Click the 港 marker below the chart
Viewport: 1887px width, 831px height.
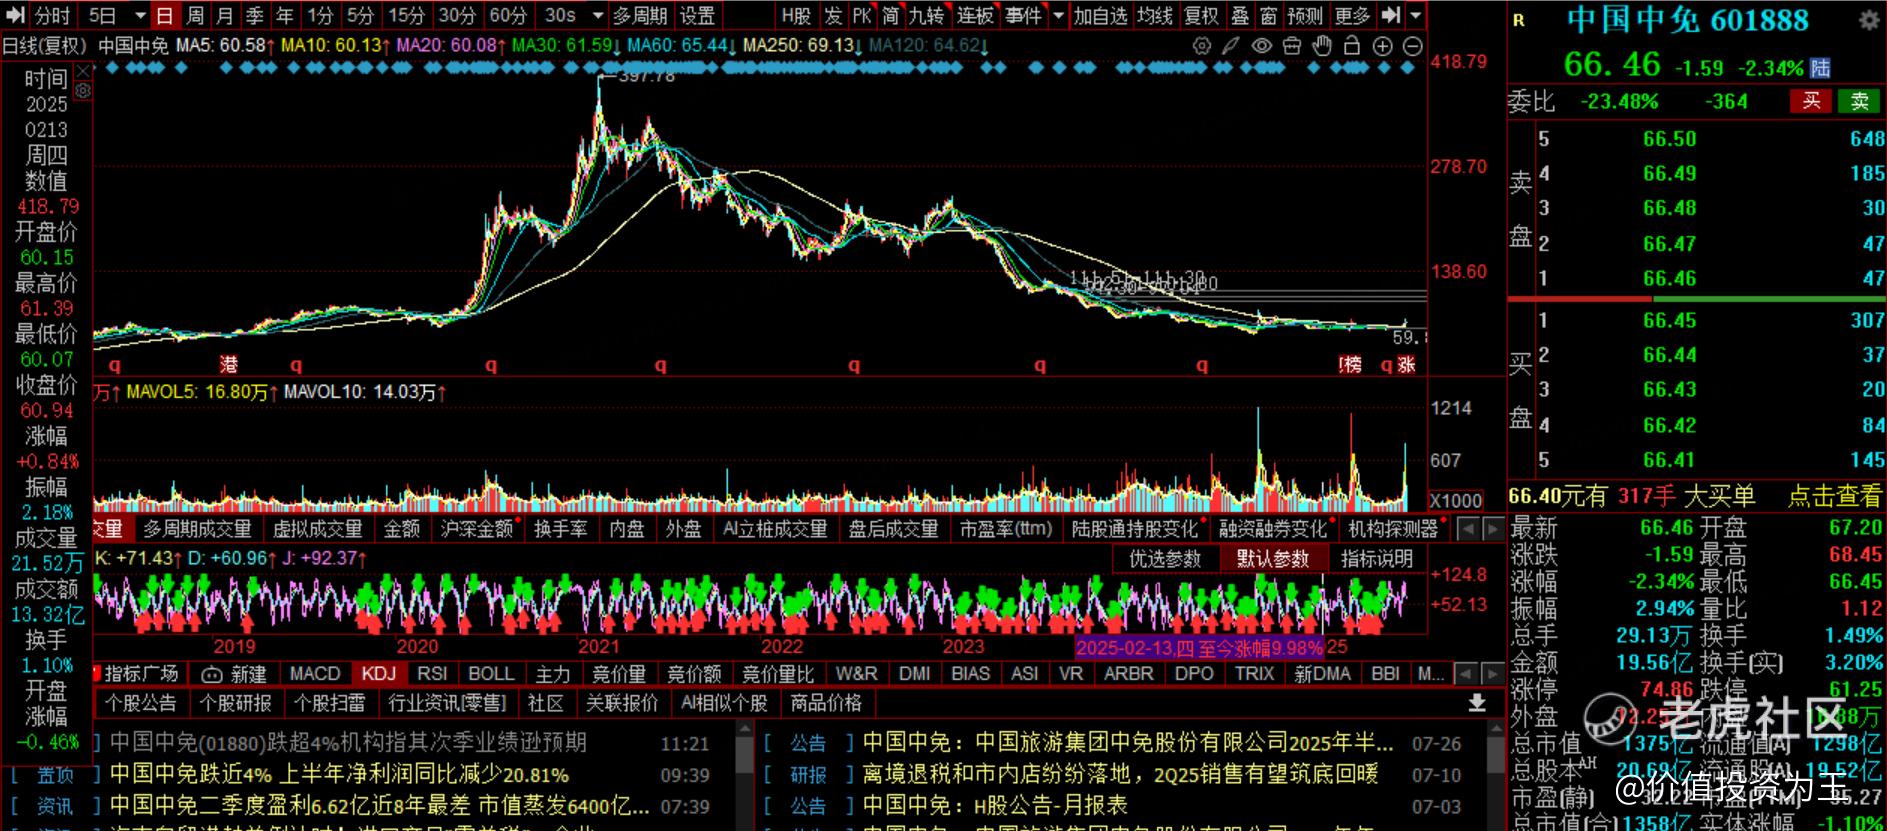tap(229, 365)
